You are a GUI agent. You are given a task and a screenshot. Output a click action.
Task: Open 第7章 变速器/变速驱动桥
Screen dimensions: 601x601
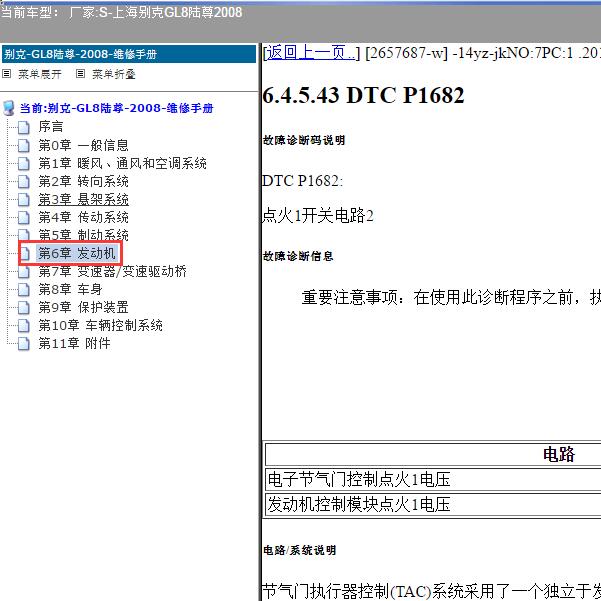[112, 271]
